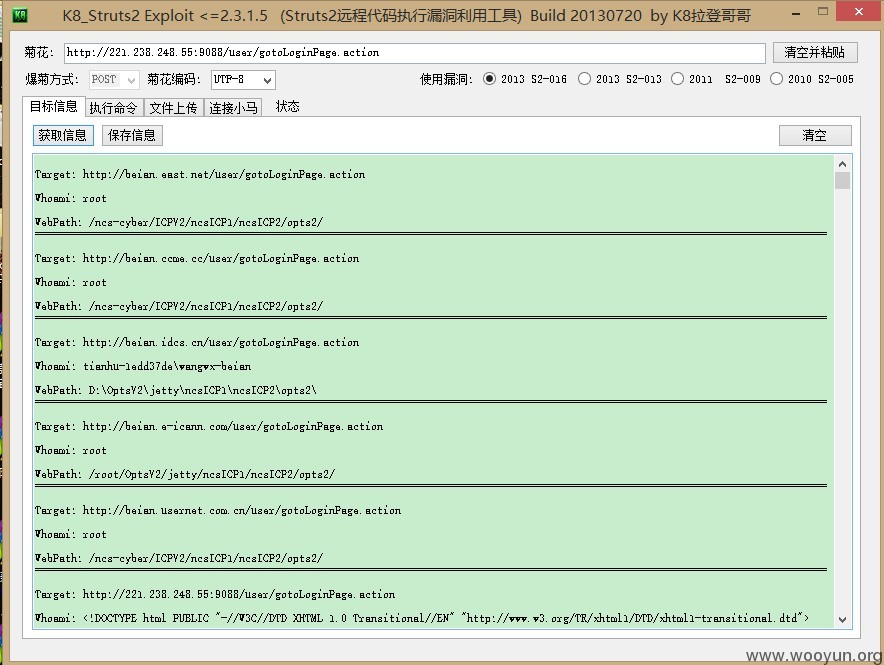Click the beian.usernet.com.cn target line
The image size is (884, 665).
click(218, 510)
